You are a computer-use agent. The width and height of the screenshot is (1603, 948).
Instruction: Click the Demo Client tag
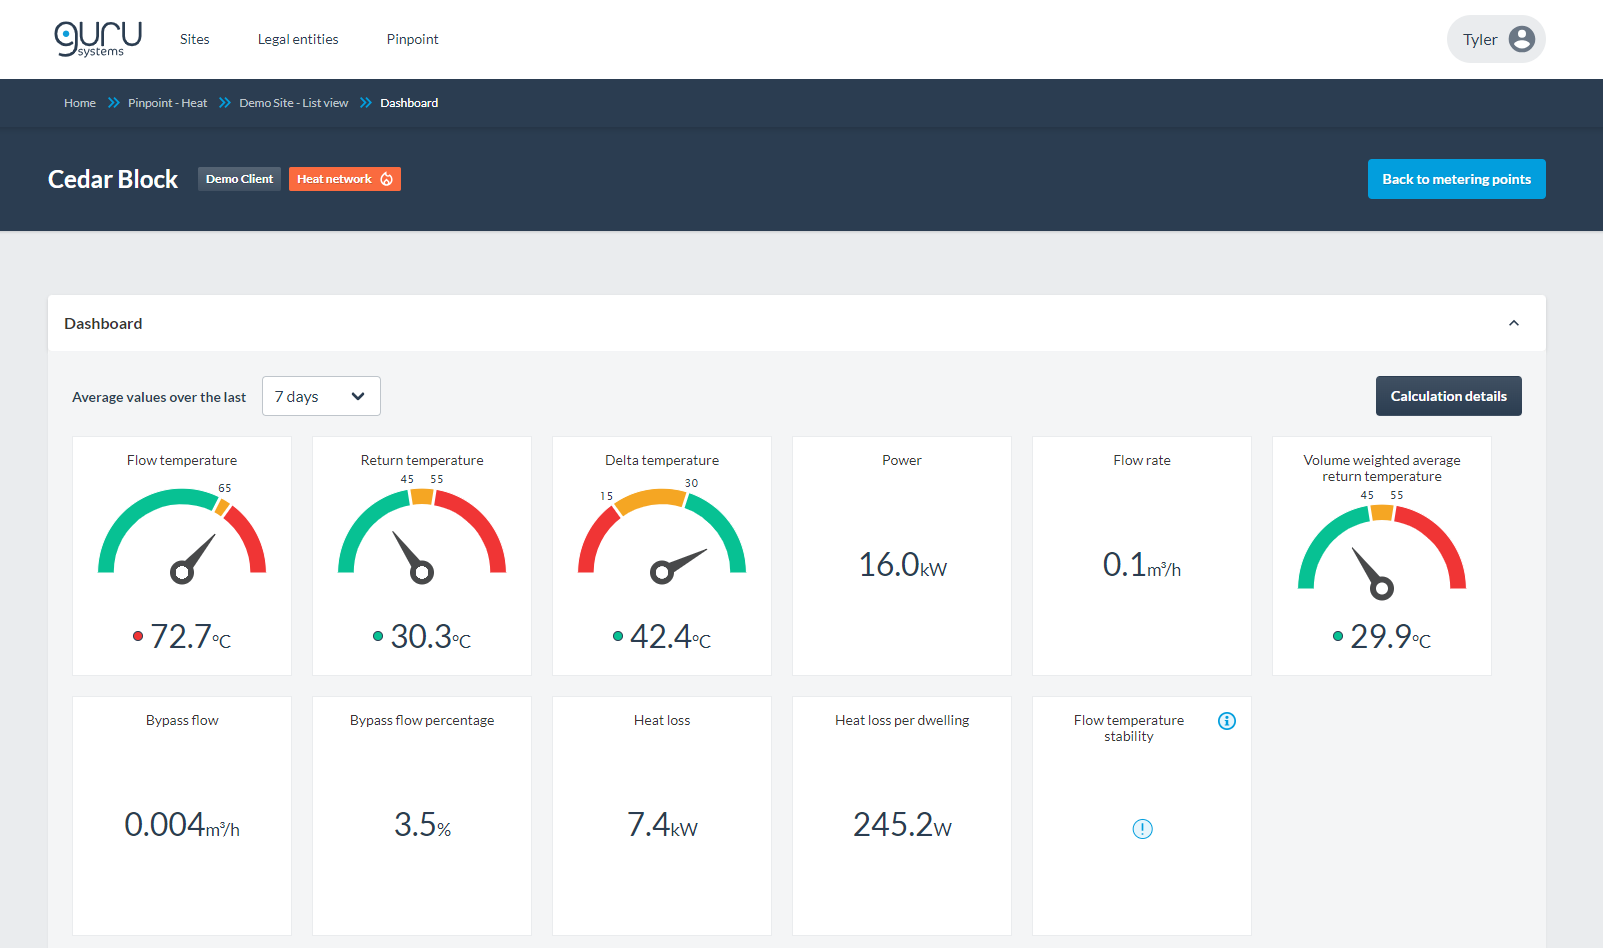coord(239,179)
